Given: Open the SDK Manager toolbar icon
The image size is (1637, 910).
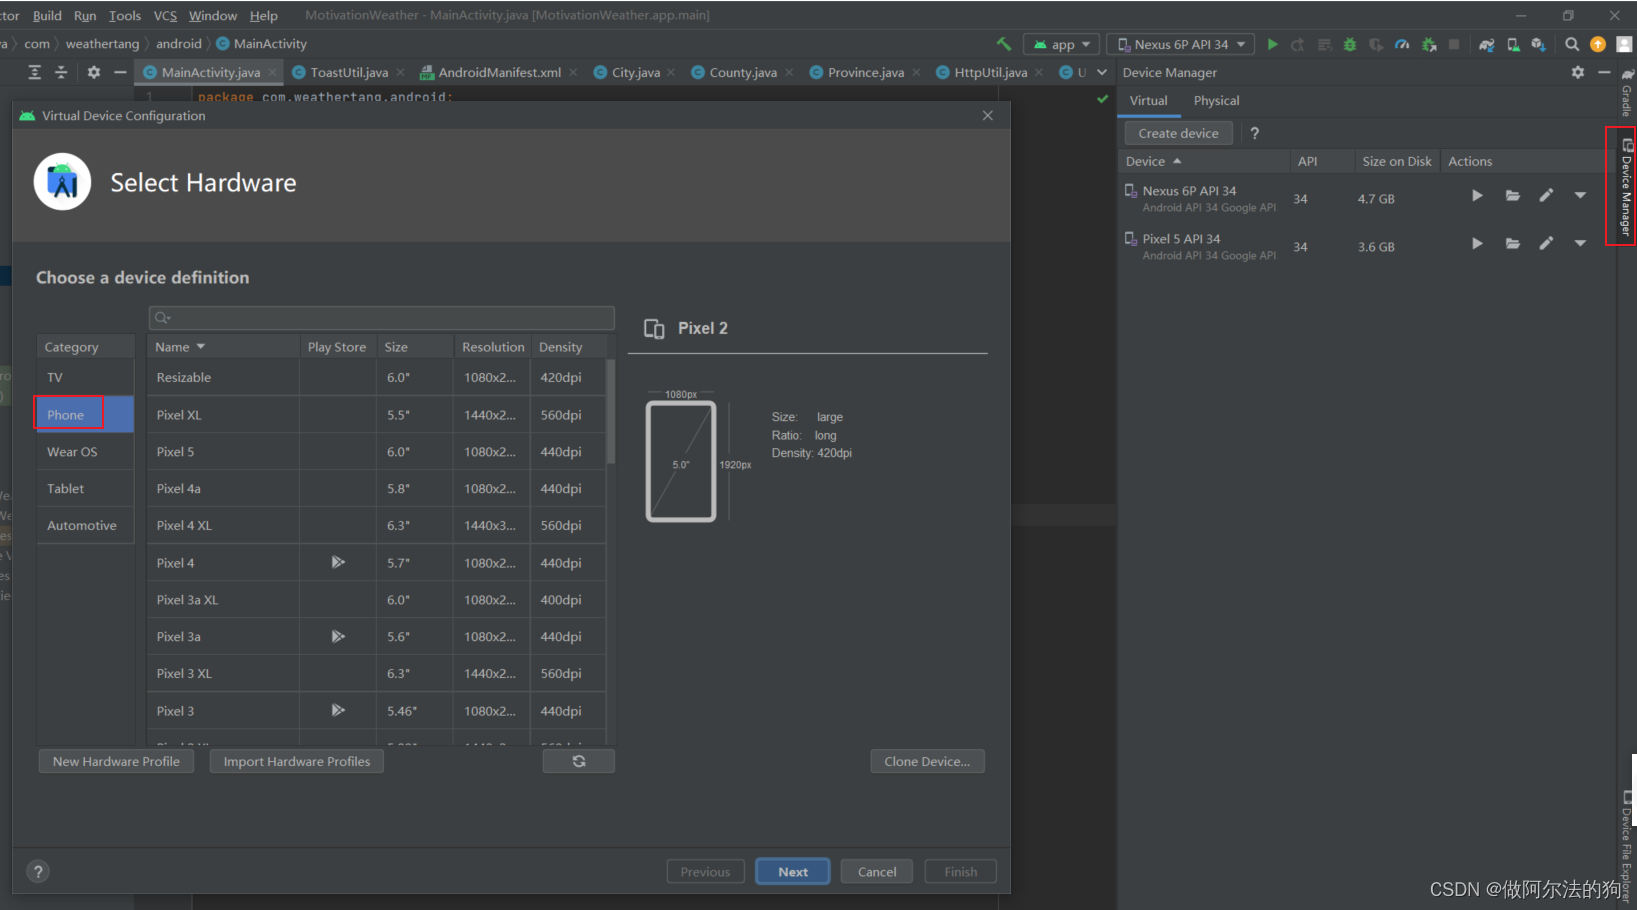Looking at the screenshot, I should point(1538,44).
